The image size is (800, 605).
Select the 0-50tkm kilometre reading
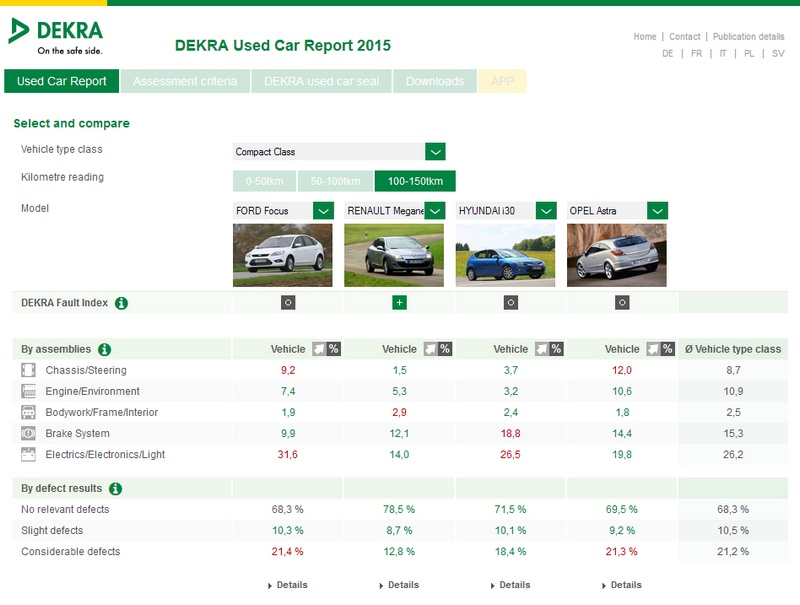(x=264, y=181)
